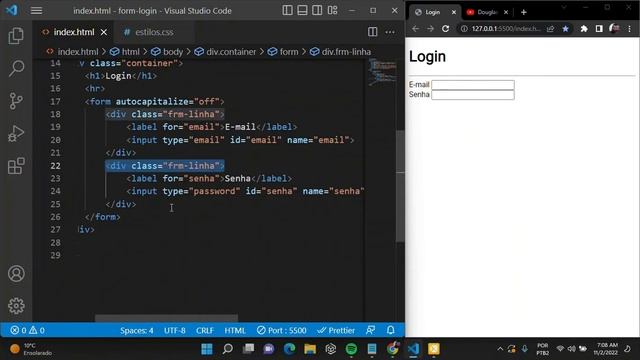This screenshot has width=640, height=360.
Task: Open the Extensions view
Action: pos(16,166)
